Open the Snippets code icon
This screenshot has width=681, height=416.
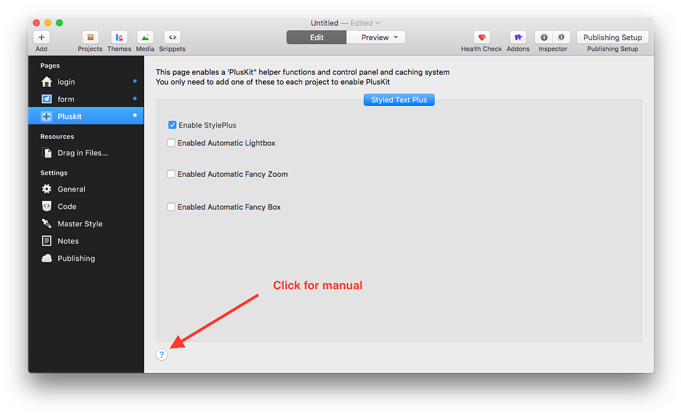click(172, 37)
